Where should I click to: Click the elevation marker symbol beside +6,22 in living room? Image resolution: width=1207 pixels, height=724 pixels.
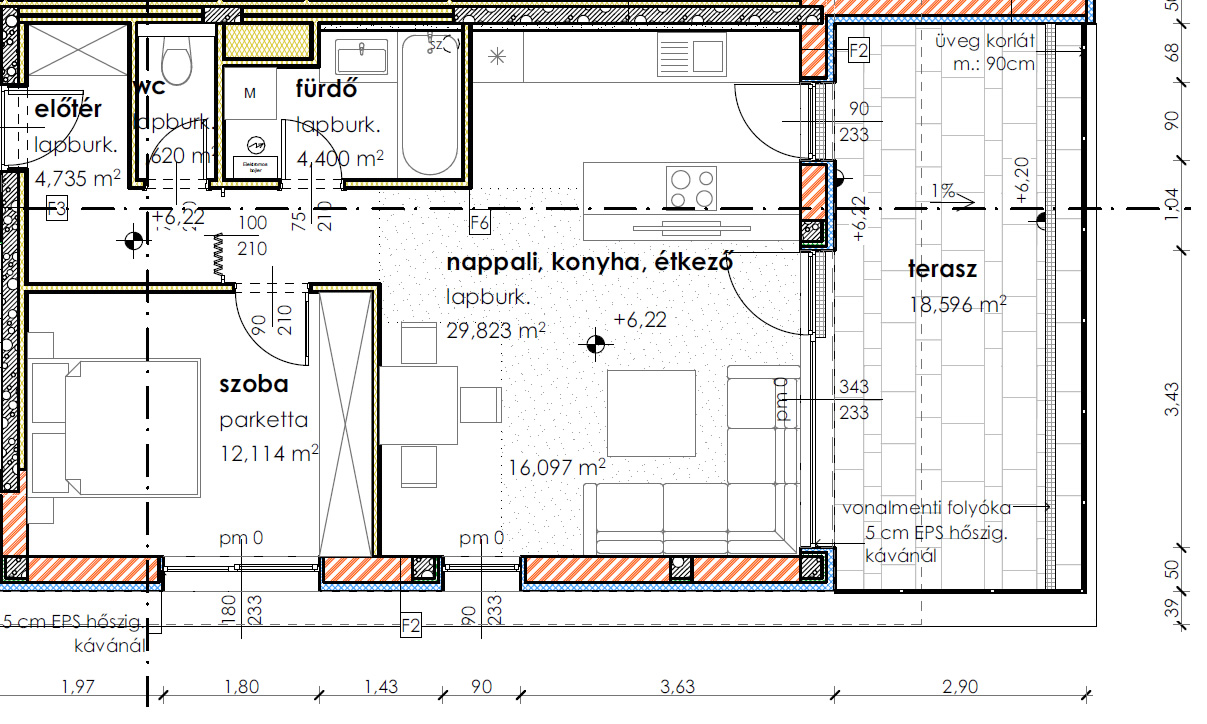pyautogui.click(x=596, y=344)
